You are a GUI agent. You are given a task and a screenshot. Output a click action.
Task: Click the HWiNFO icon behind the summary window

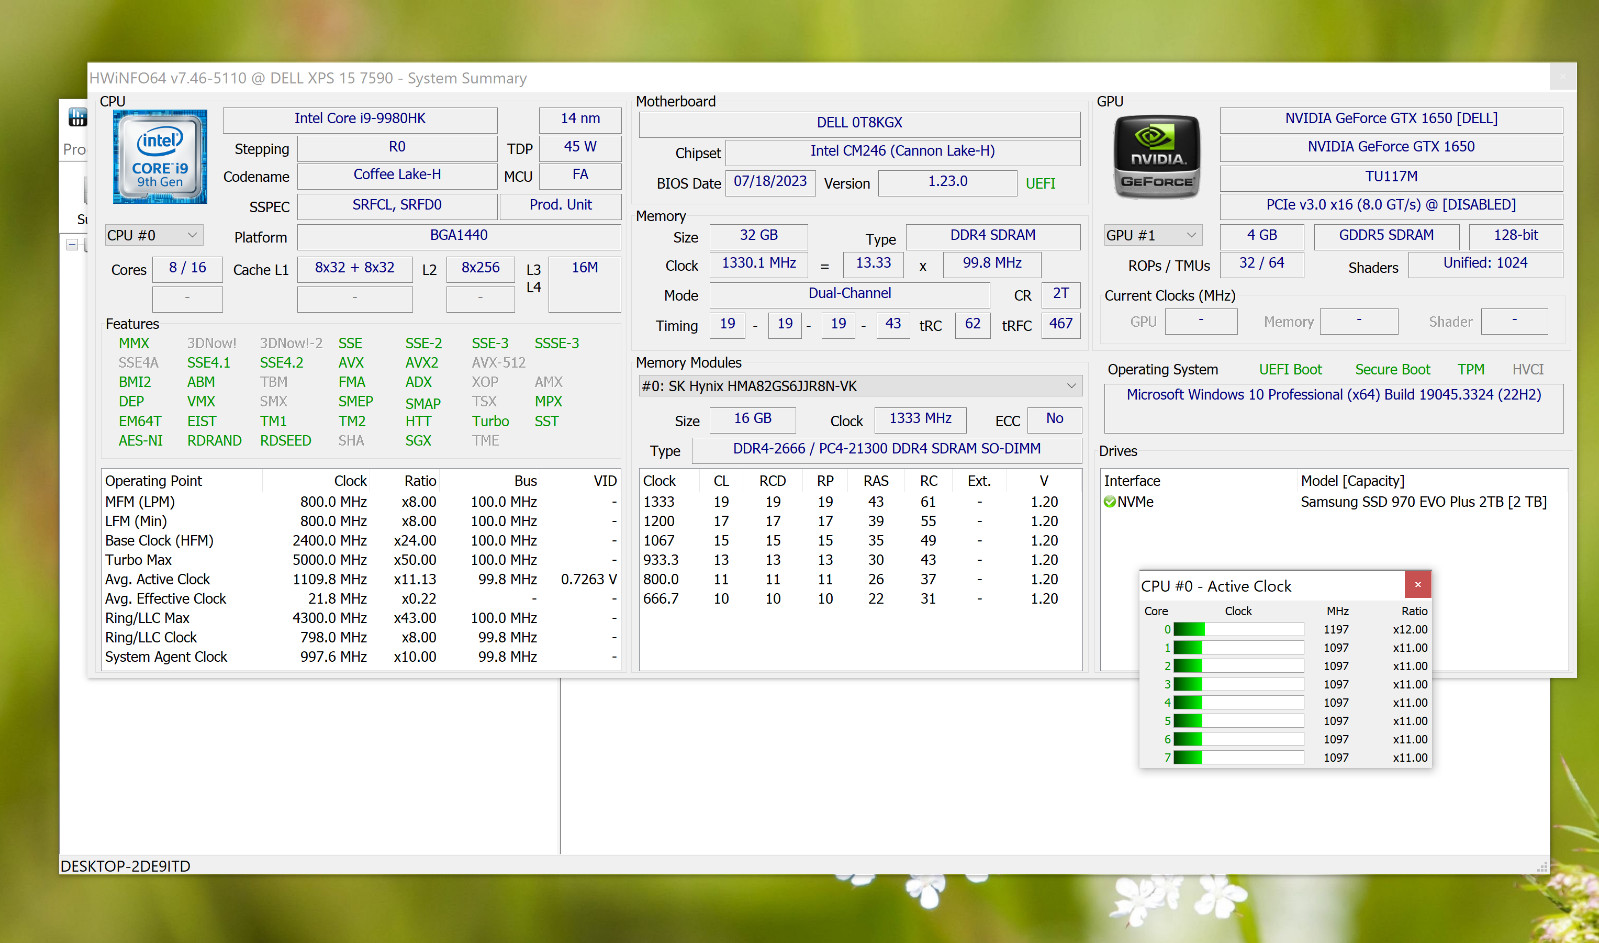tap(77, 118)
